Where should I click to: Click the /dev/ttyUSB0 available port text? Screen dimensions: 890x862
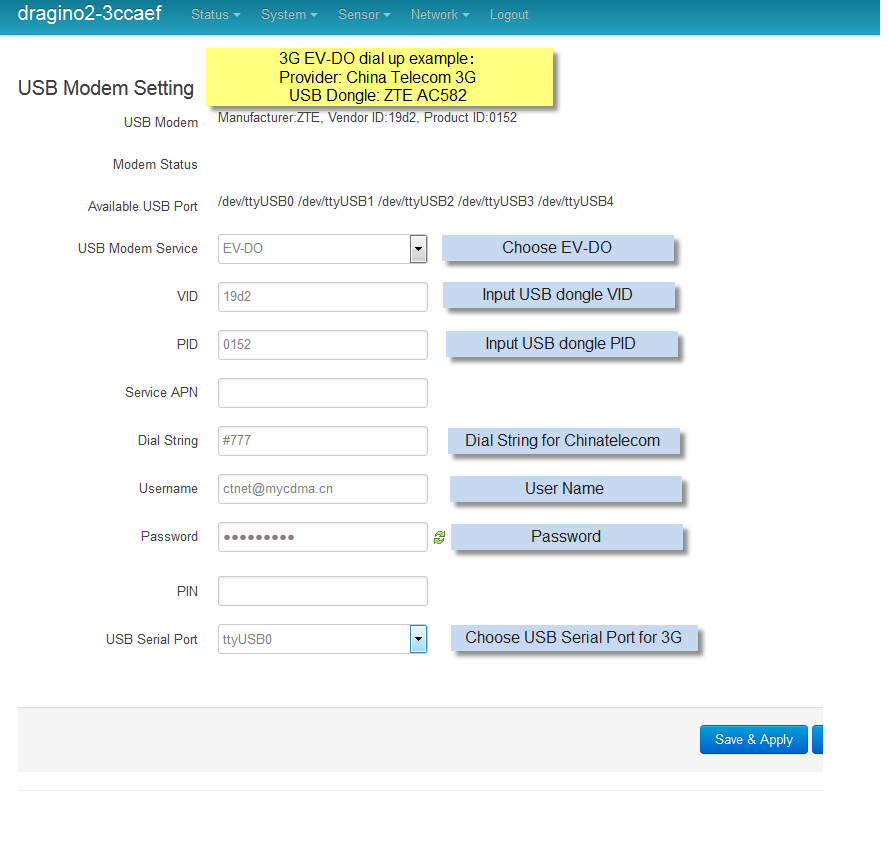[256, 201]
